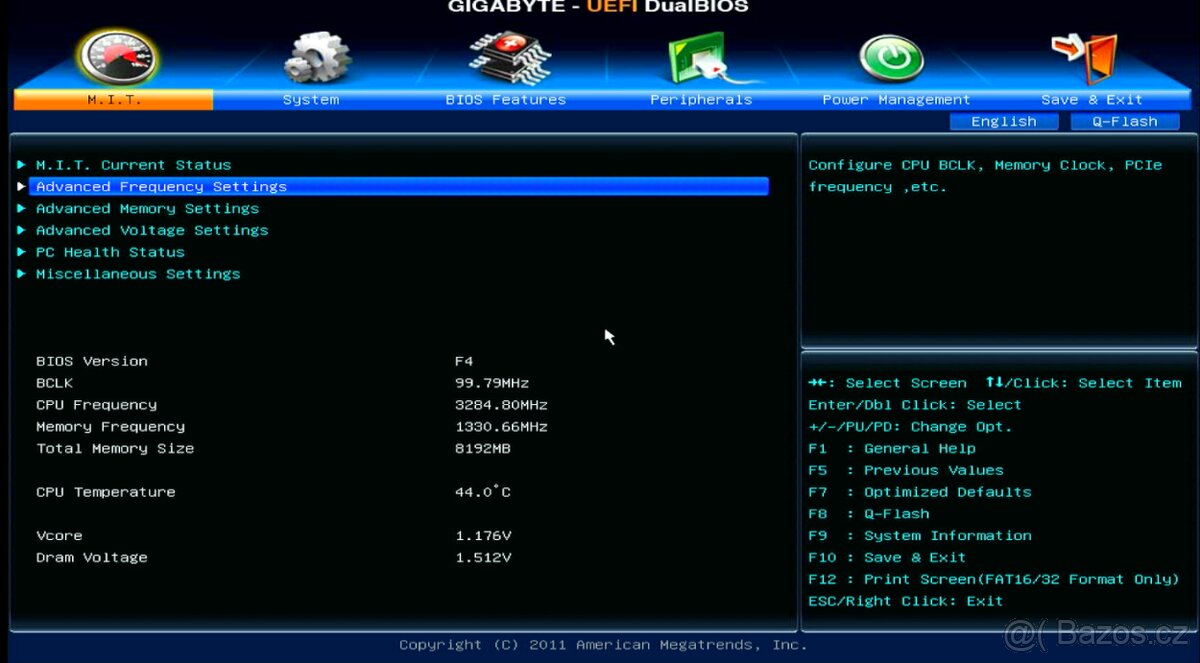This screenshot has height=663, width=1200.
Task: Click the American Megatrends copyright line
Action: click(x=603, y=645)
